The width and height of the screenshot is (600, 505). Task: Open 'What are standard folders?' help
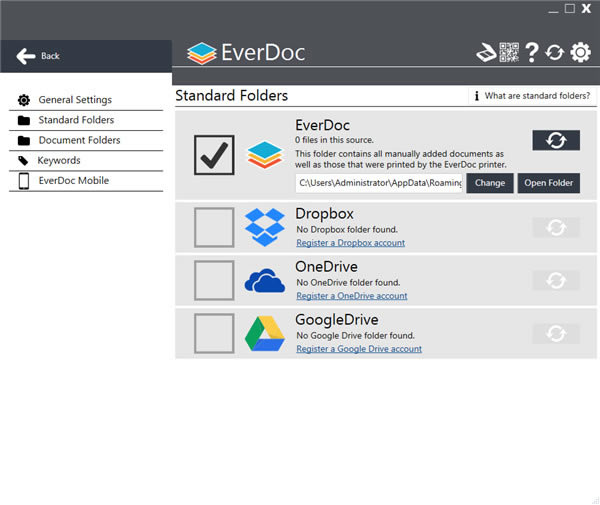[x=532, y=96]
